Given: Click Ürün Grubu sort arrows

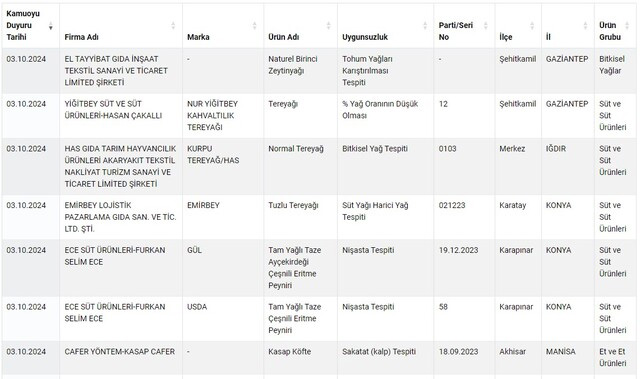Looking at the screenshot, I should [x=627, y=26].
